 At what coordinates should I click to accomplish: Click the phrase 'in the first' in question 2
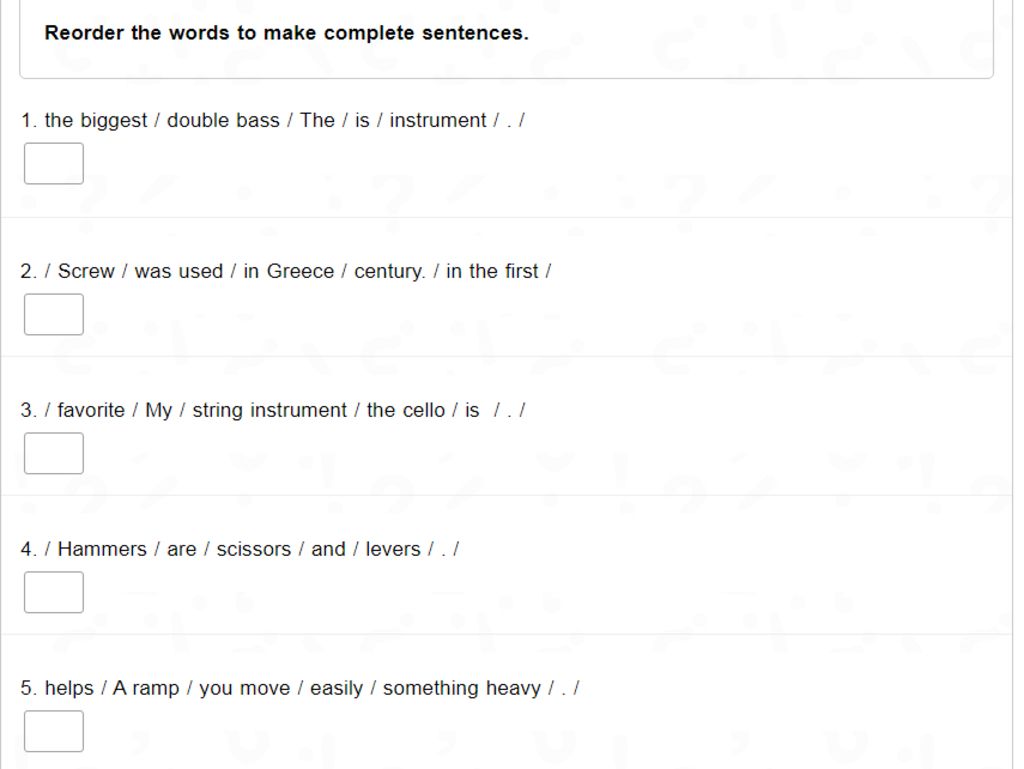click(492, 271)
